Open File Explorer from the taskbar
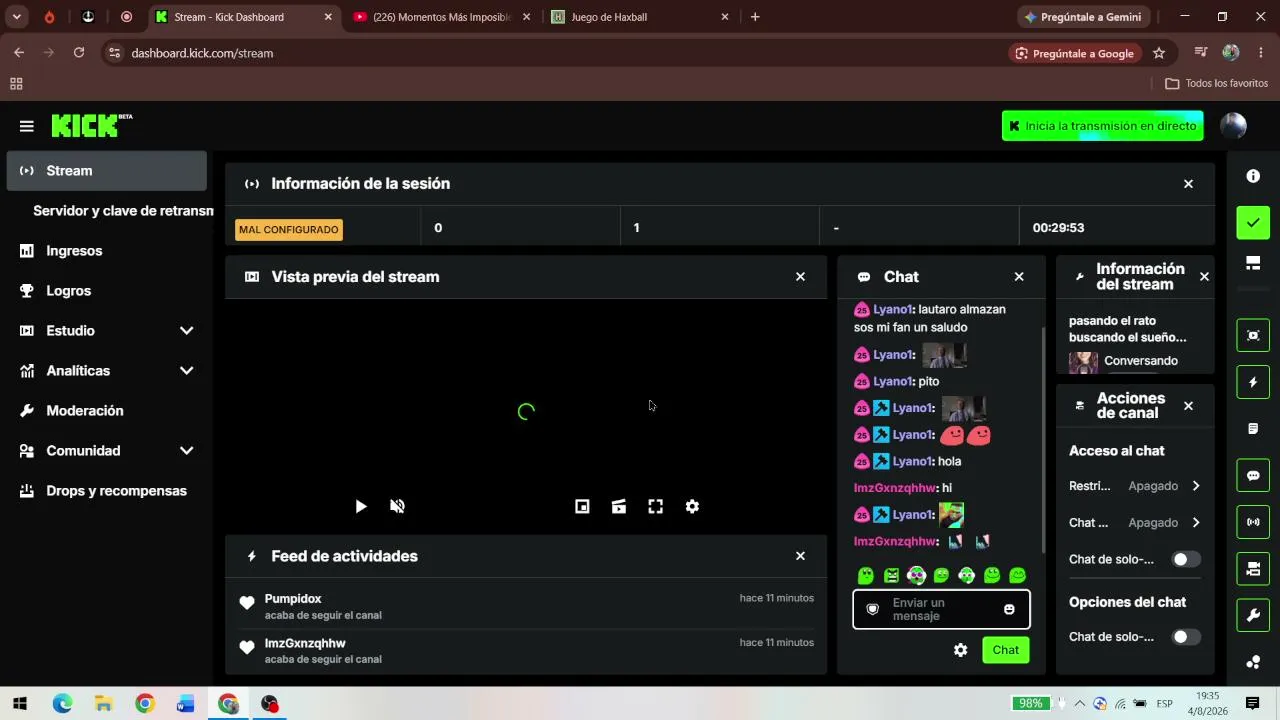This screenshot has width=1280, height=720. (x=103, y=704)
